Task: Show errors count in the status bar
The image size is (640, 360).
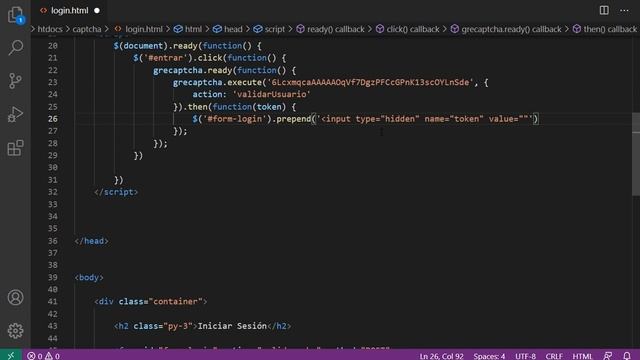Action: tap(35, 356)
